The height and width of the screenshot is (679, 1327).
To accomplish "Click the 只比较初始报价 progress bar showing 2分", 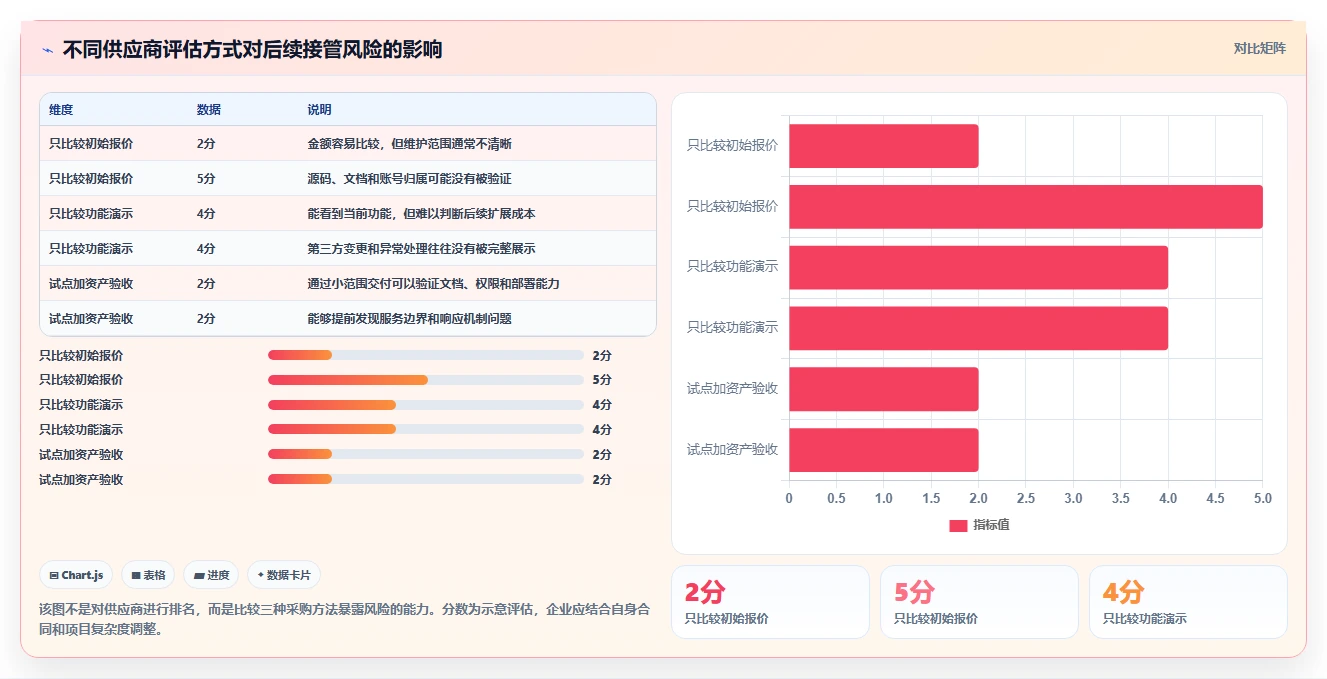I will click(x=426, y=355).
